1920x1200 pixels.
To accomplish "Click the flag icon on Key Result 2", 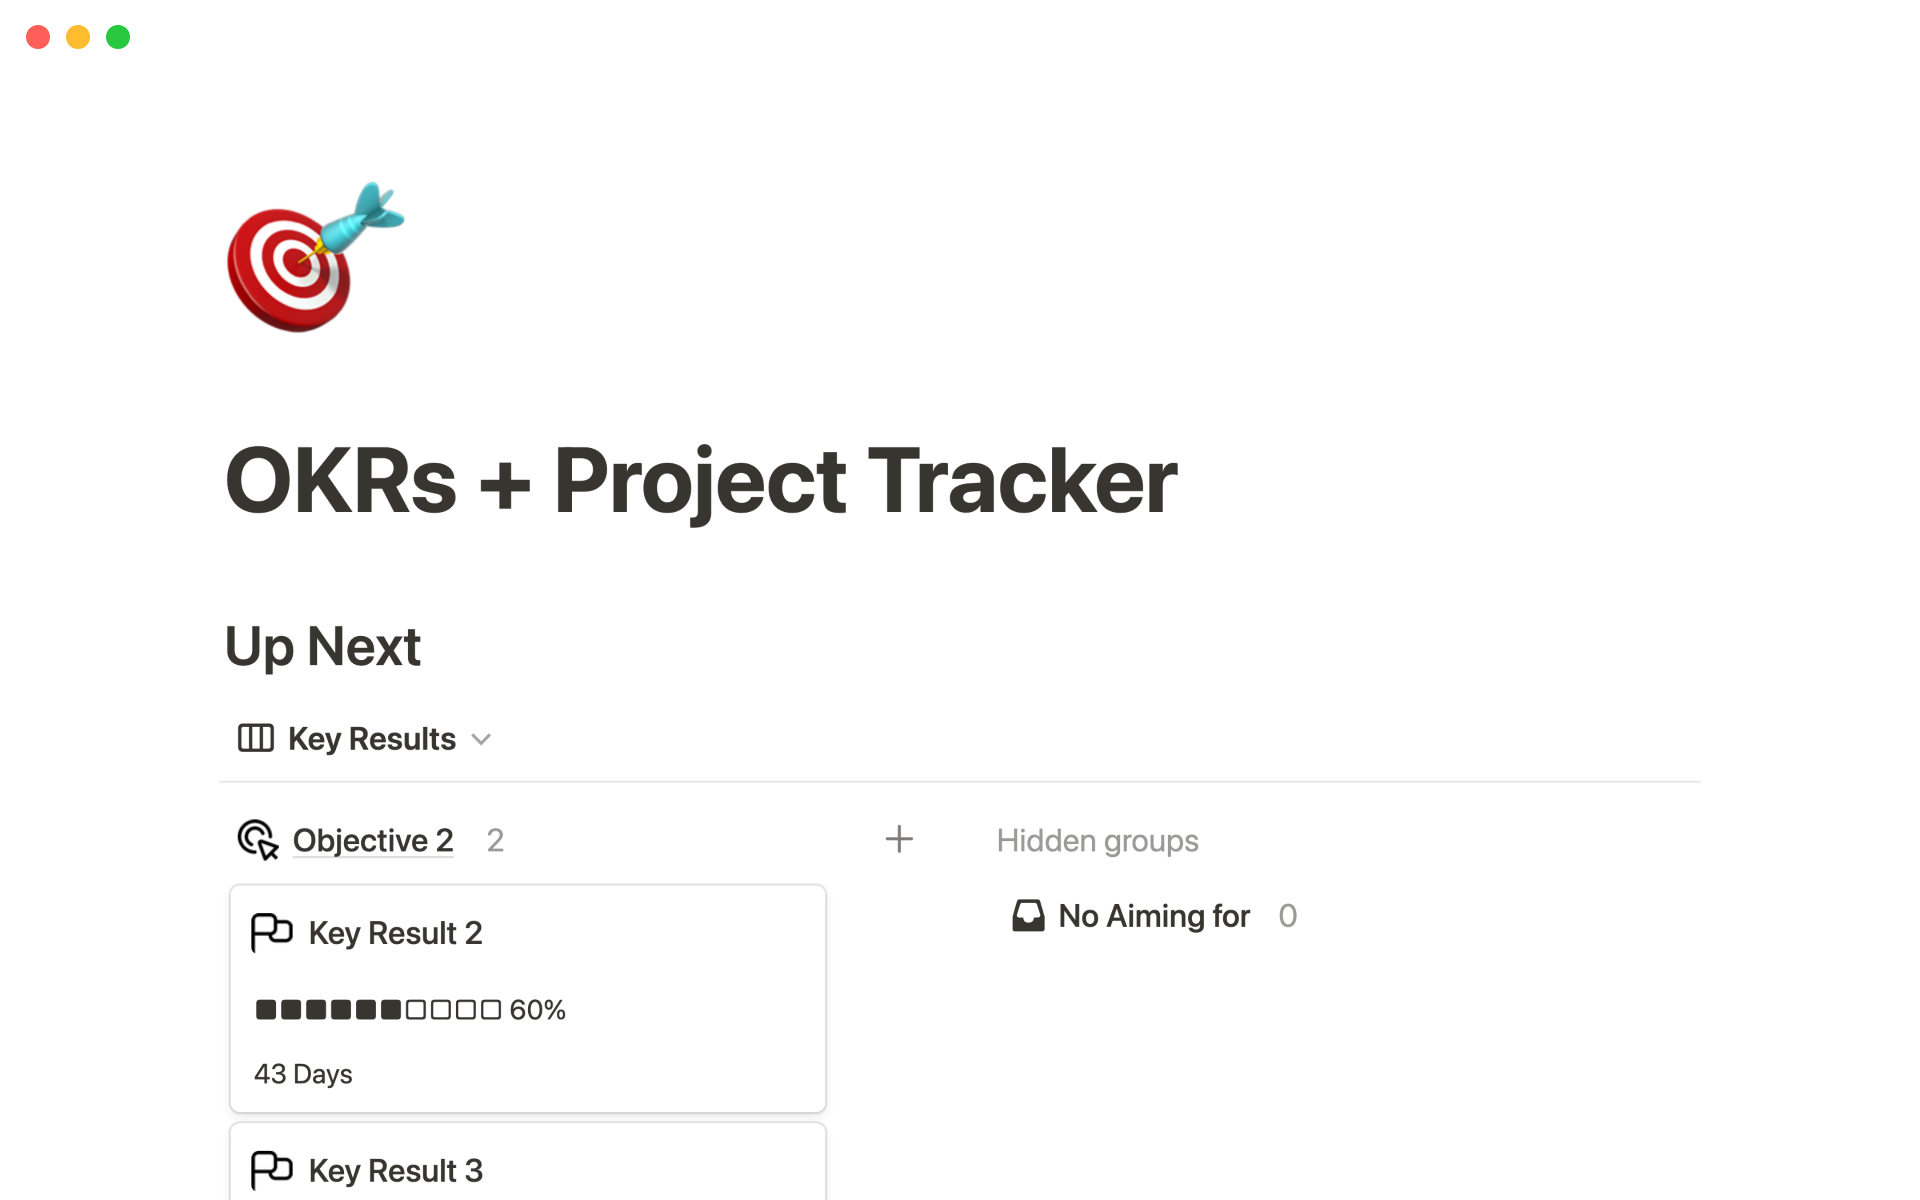I will [x=271, y=932].
